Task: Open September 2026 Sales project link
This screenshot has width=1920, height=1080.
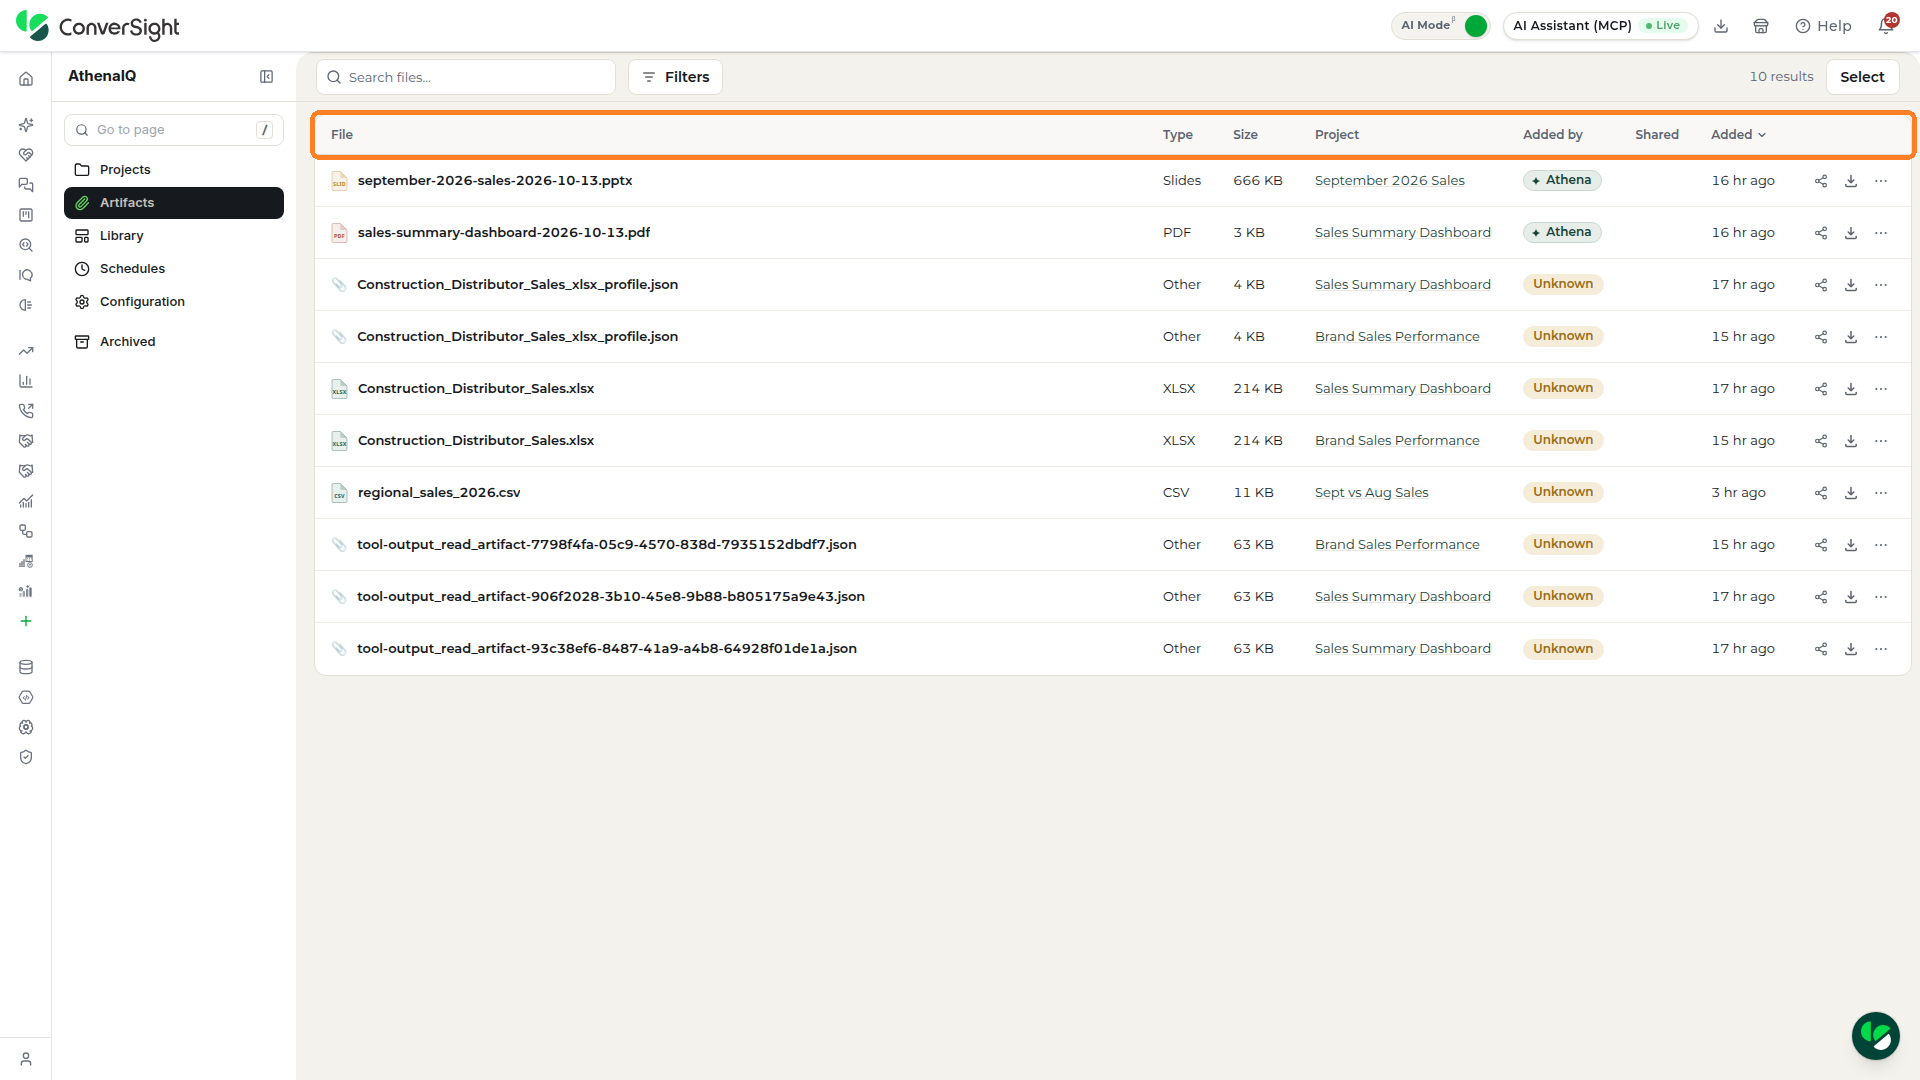Action: pyautogui.click(x=1389, y=181)
